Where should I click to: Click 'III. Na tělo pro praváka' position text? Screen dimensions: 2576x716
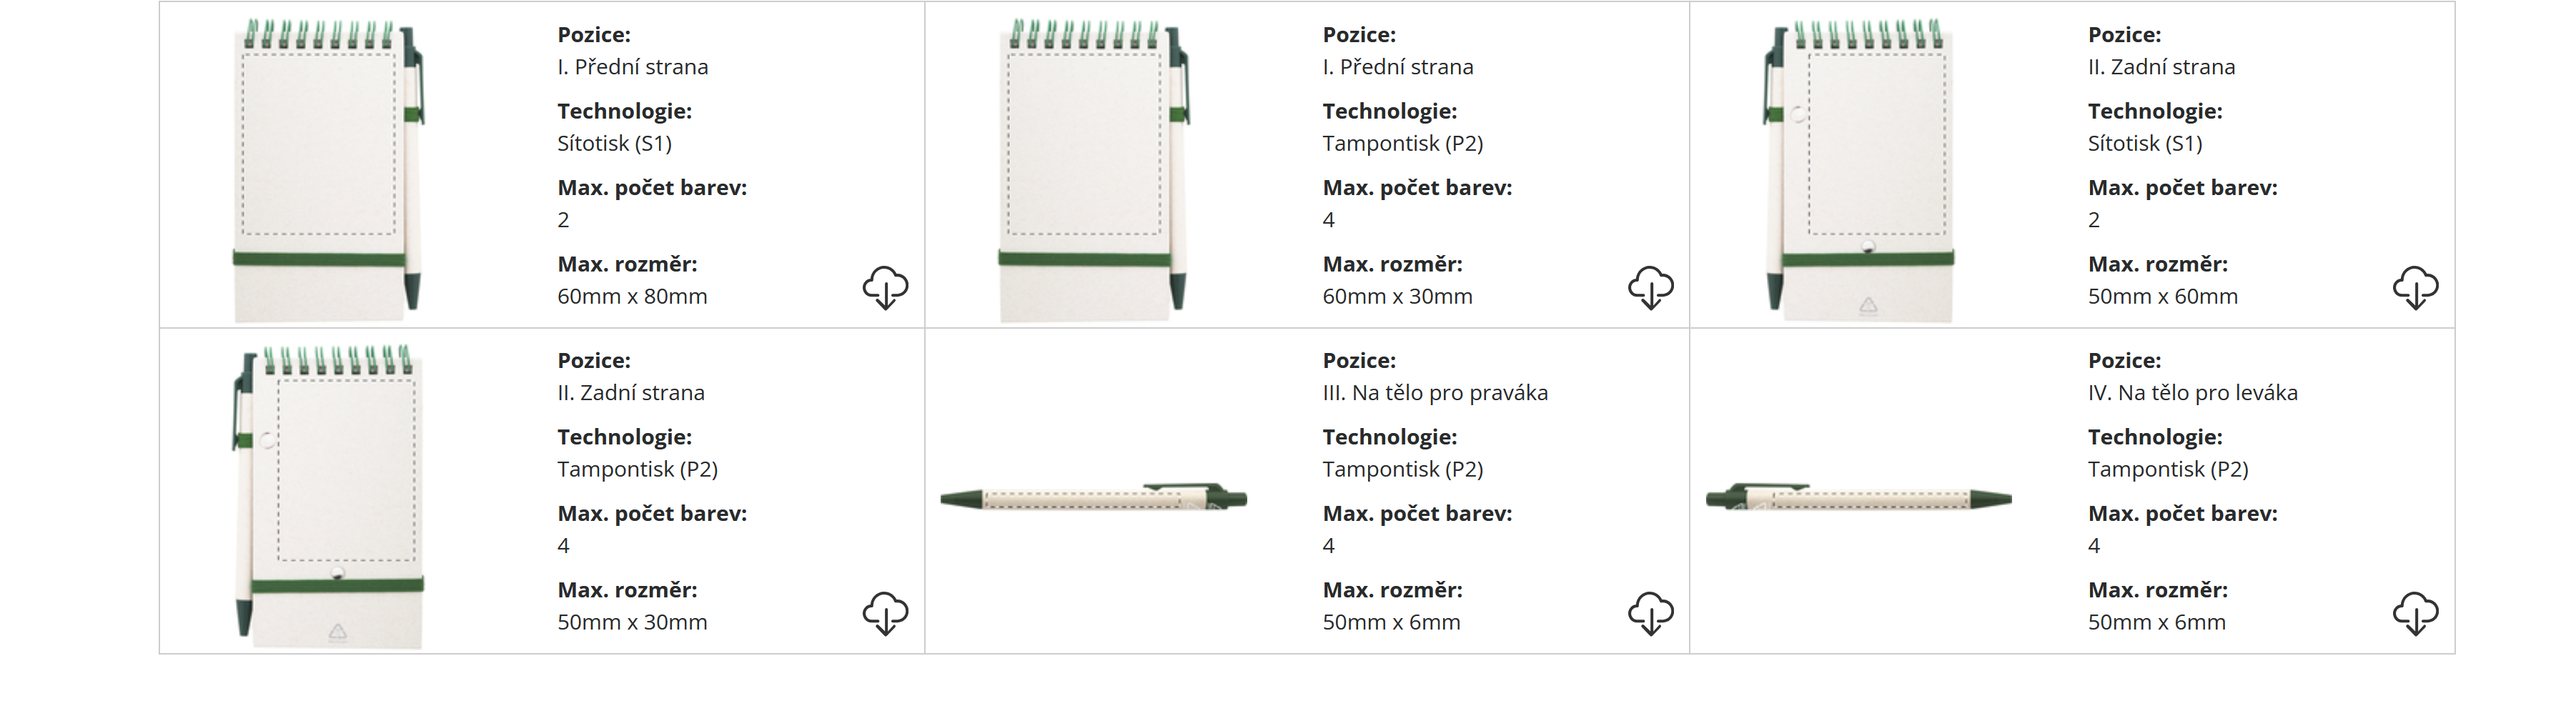(1435, 393)
